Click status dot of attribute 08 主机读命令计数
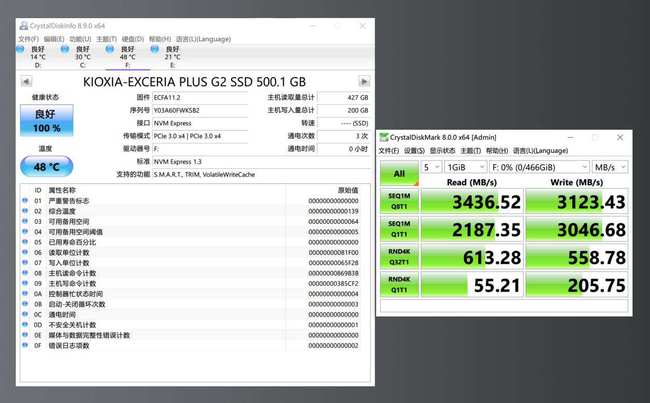 [x=25, y=273]
